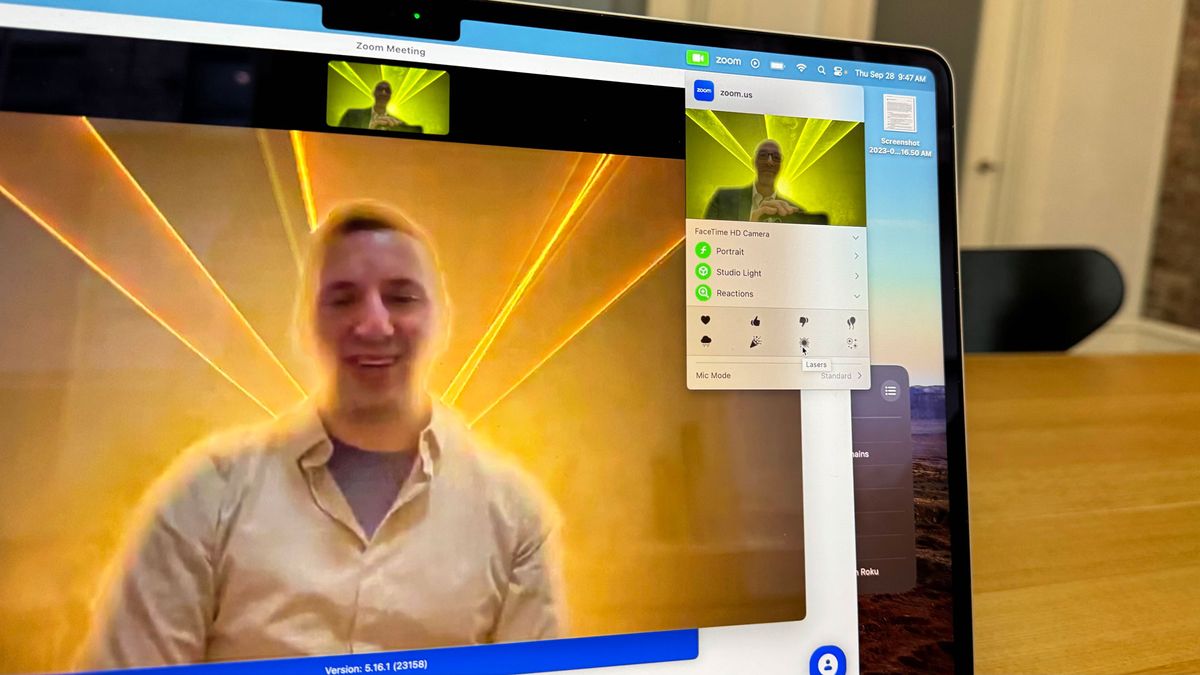This screenshot has height=675, width=1200.
Task: Open Portrait options via right chevron
Action: point(856,256)
